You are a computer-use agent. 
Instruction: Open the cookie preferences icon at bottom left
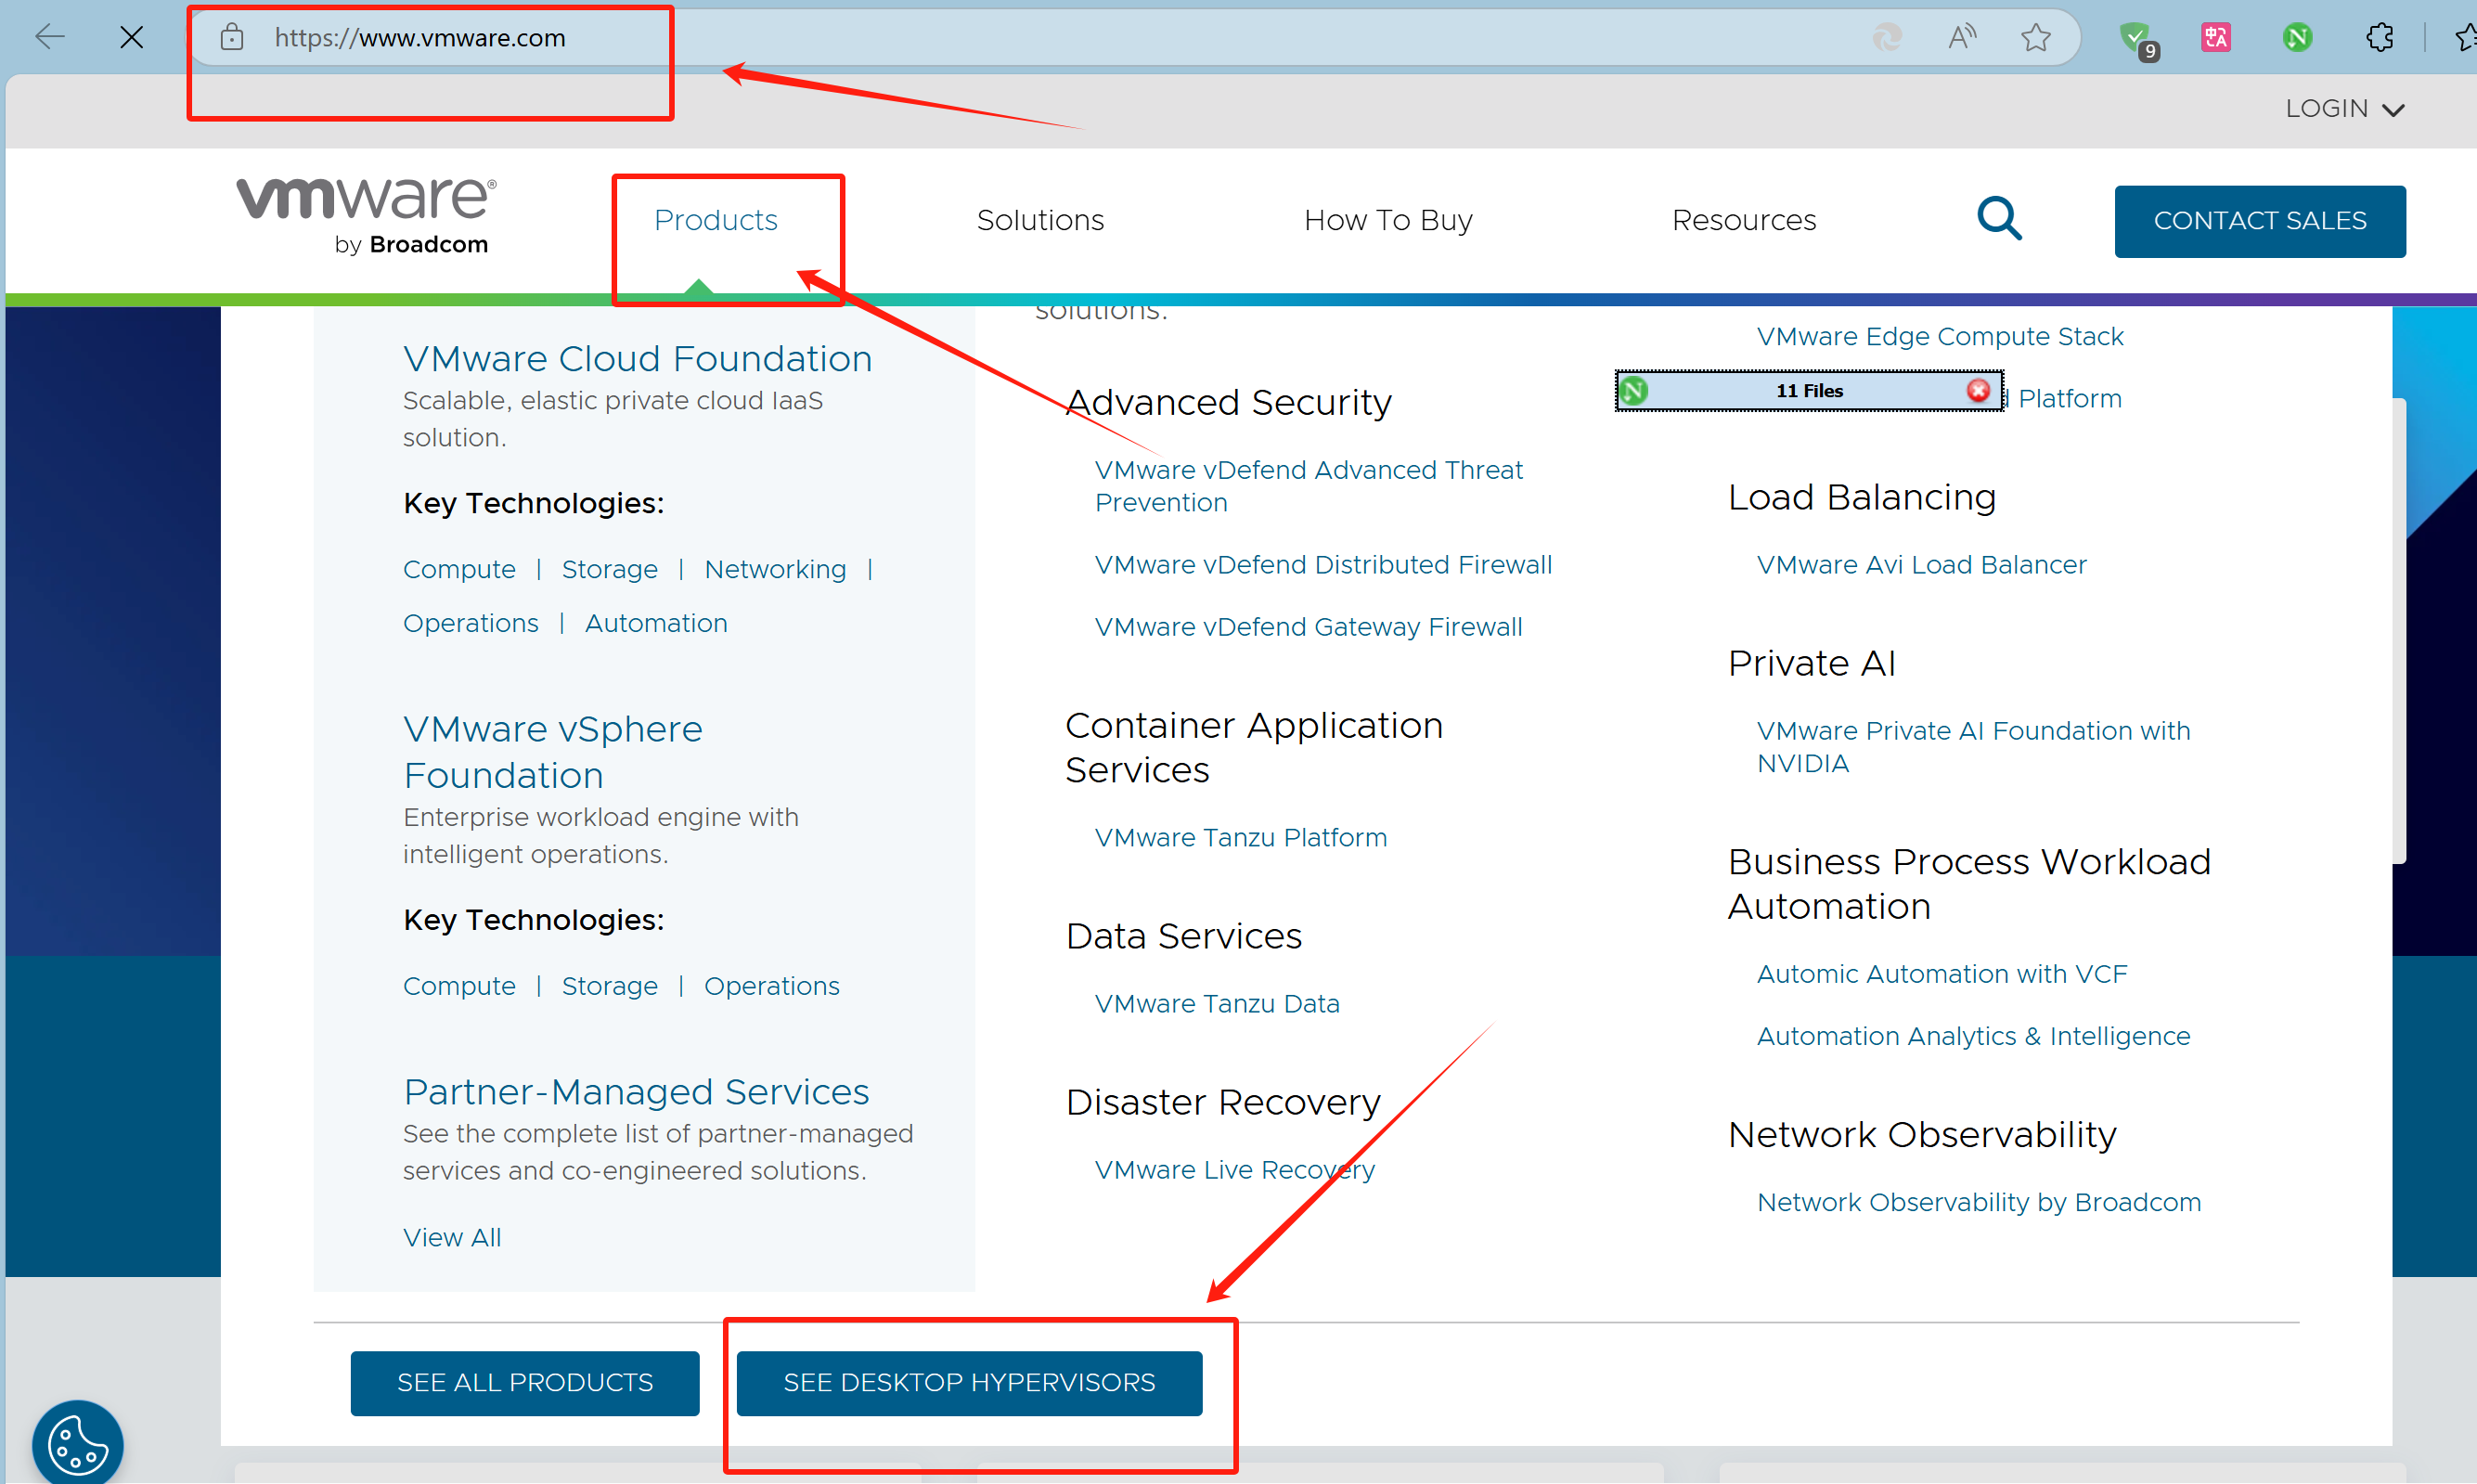(x=76, y=1442)
